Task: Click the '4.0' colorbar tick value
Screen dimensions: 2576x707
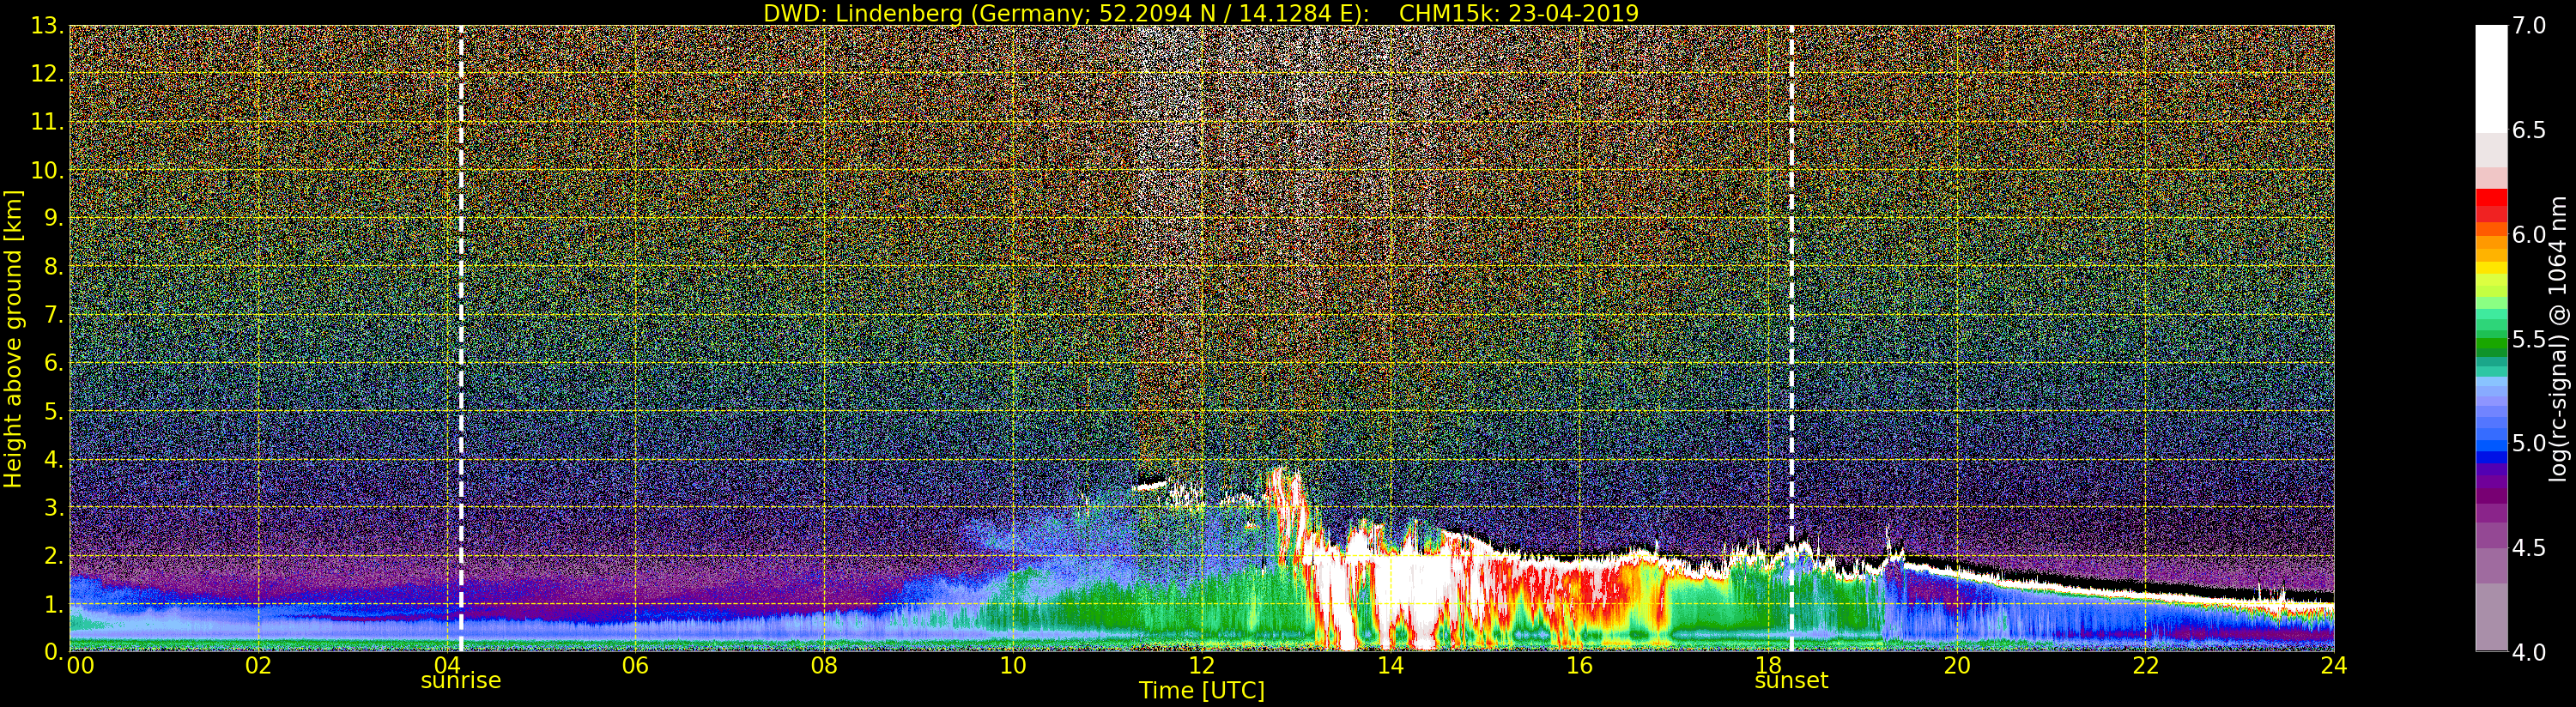Action: (2529, 652)
